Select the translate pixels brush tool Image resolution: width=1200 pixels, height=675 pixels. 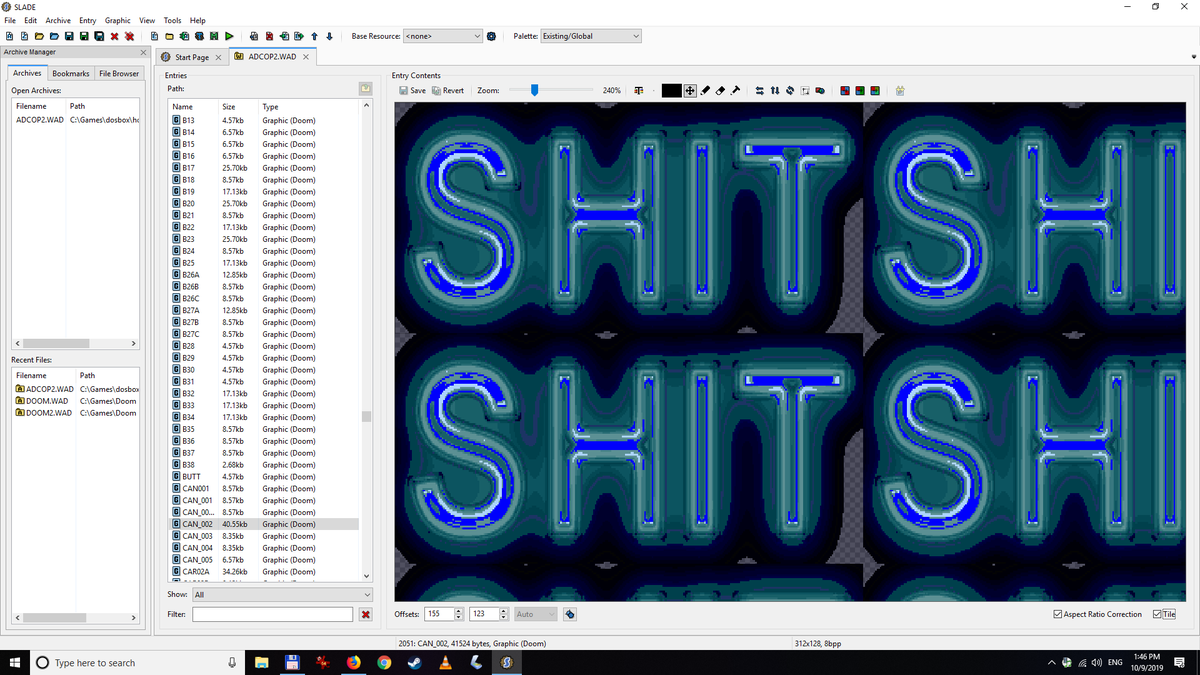click(x=735, y=90)
